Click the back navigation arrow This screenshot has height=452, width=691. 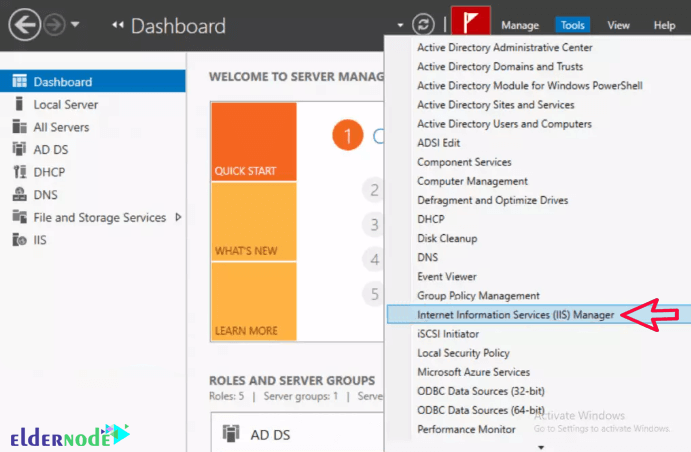point(24,25)
